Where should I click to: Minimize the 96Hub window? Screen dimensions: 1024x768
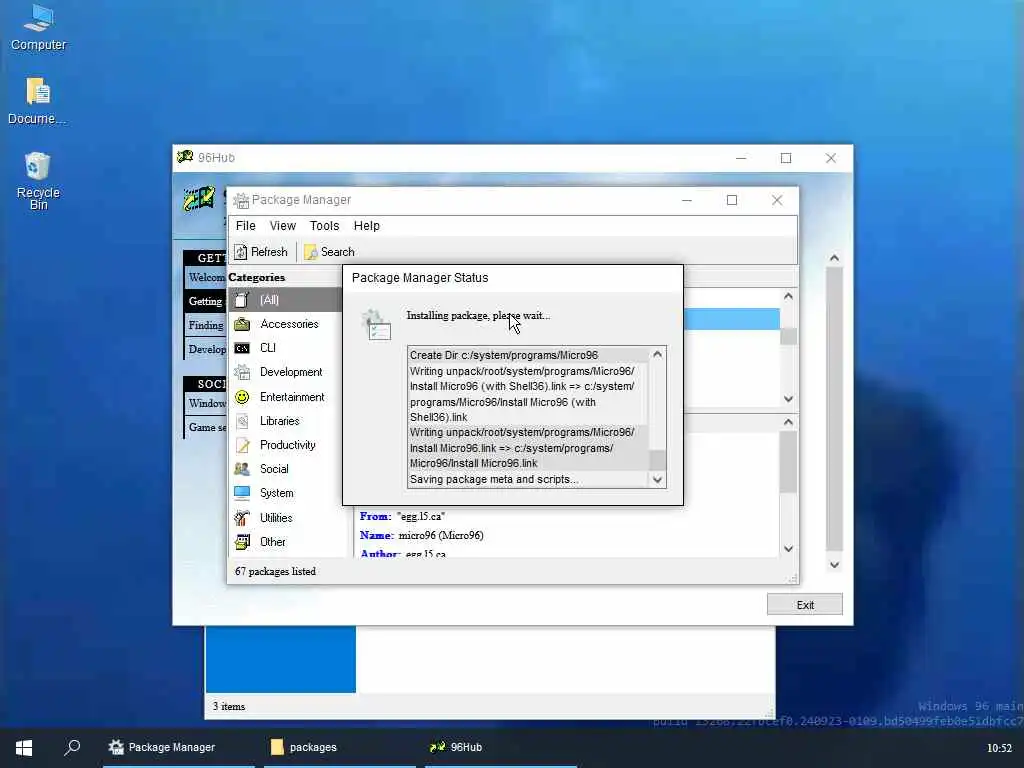point(741,158)
